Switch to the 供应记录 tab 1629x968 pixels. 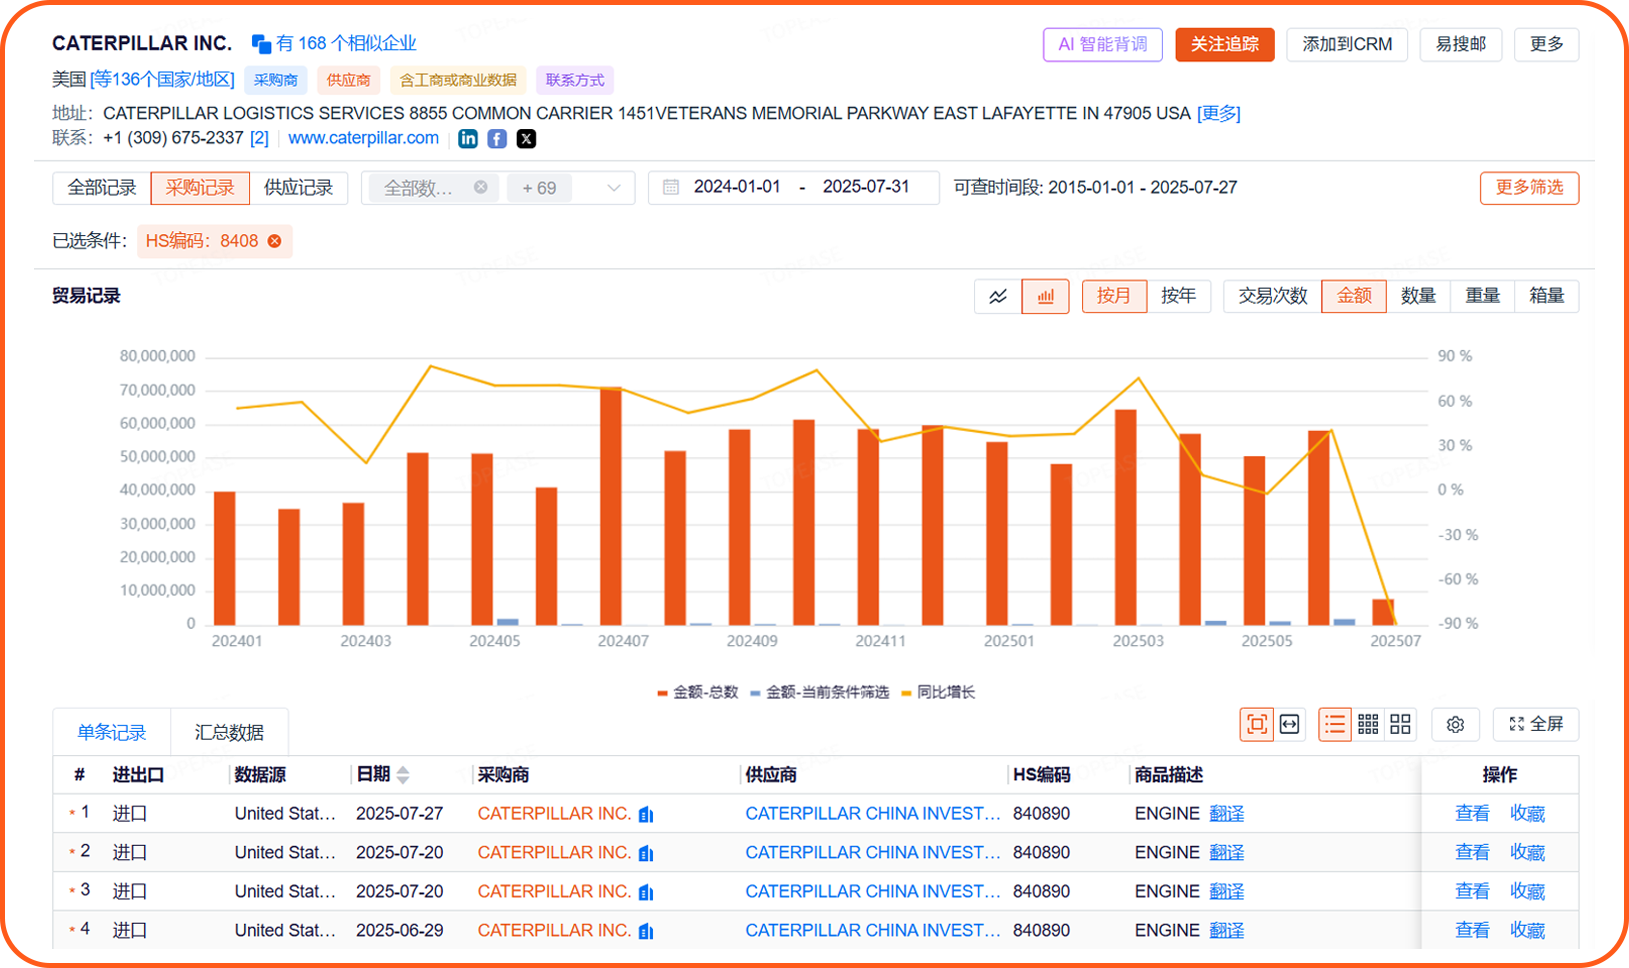(x=299, y=188)
